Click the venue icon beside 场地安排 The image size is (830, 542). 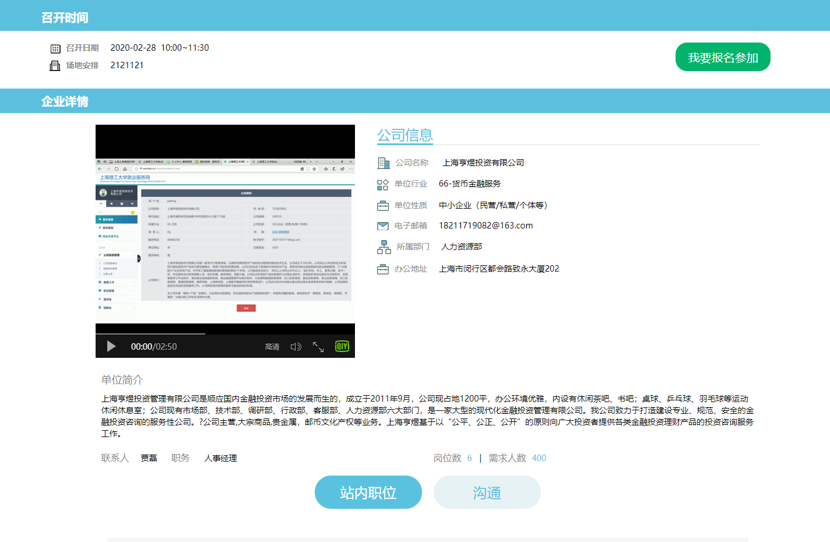[55, 65]
